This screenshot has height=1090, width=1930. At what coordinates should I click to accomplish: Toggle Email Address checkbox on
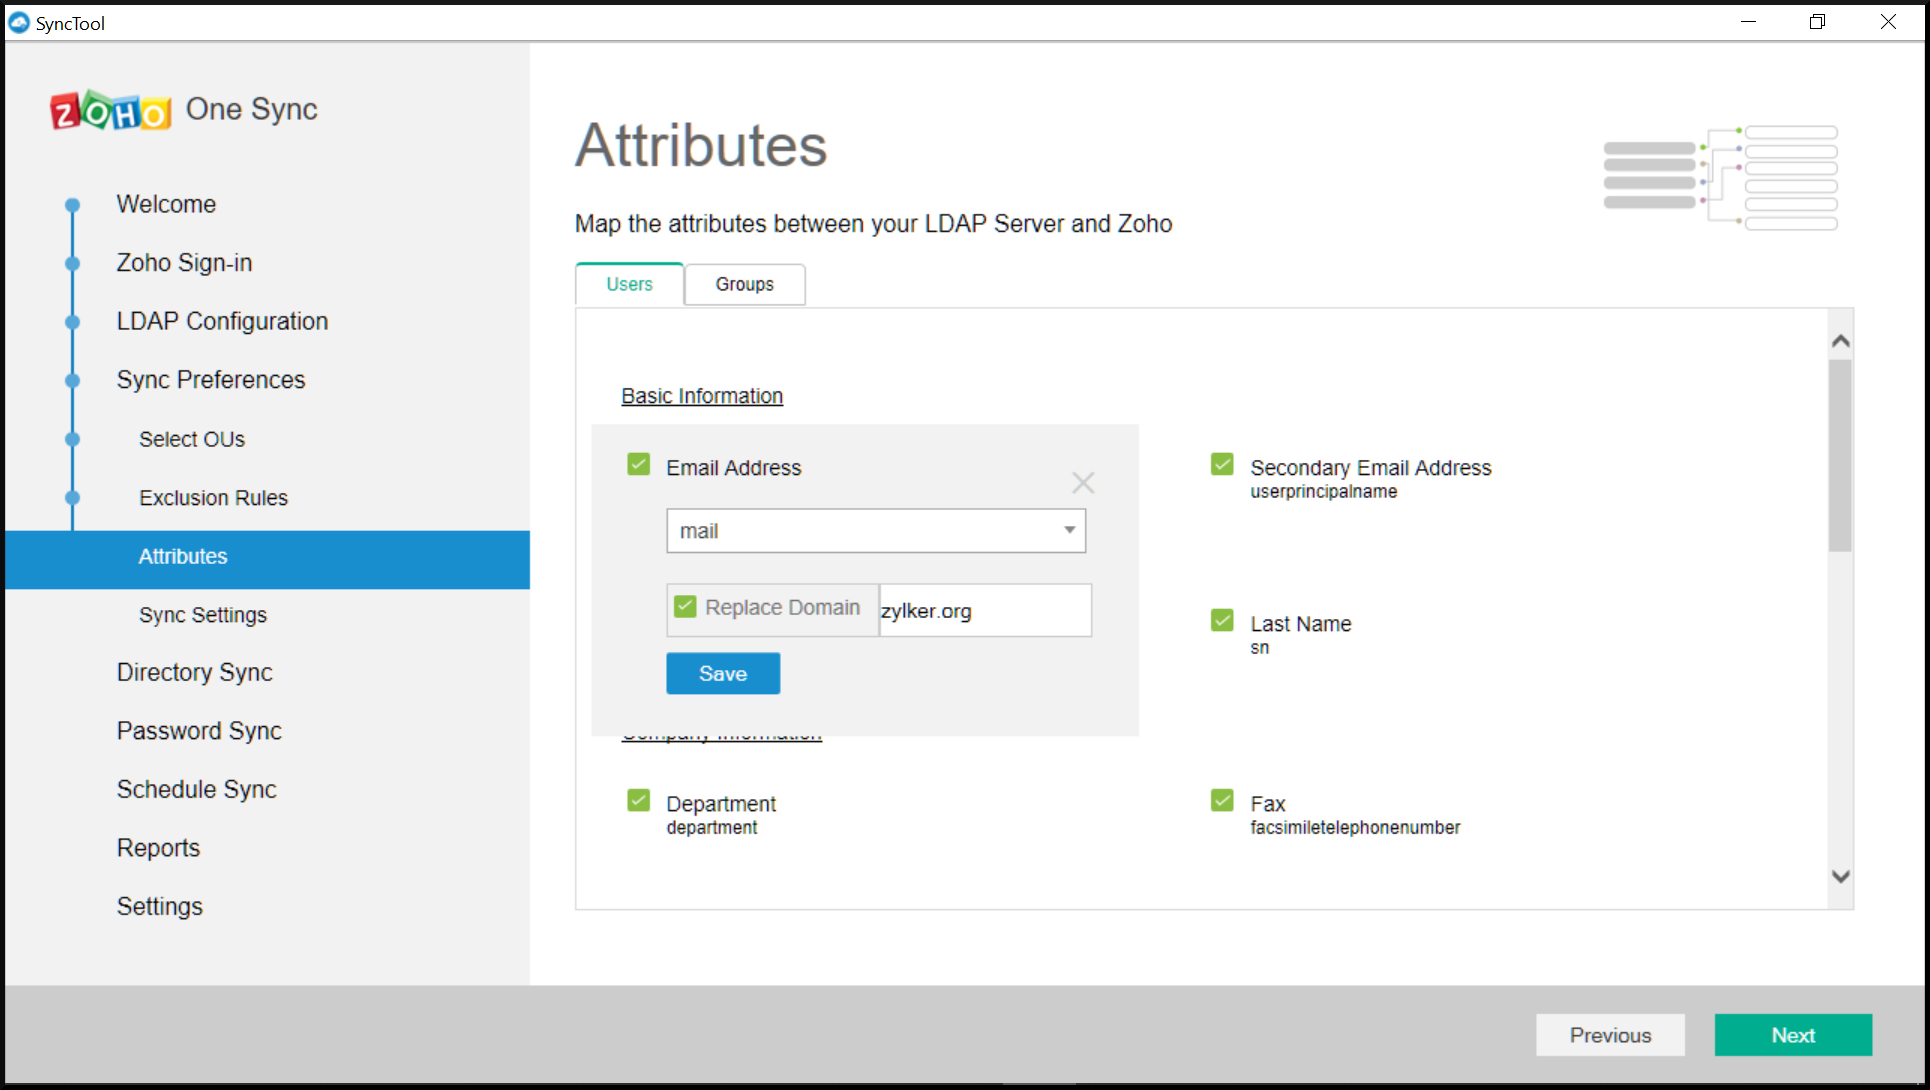tap(638, 467)
